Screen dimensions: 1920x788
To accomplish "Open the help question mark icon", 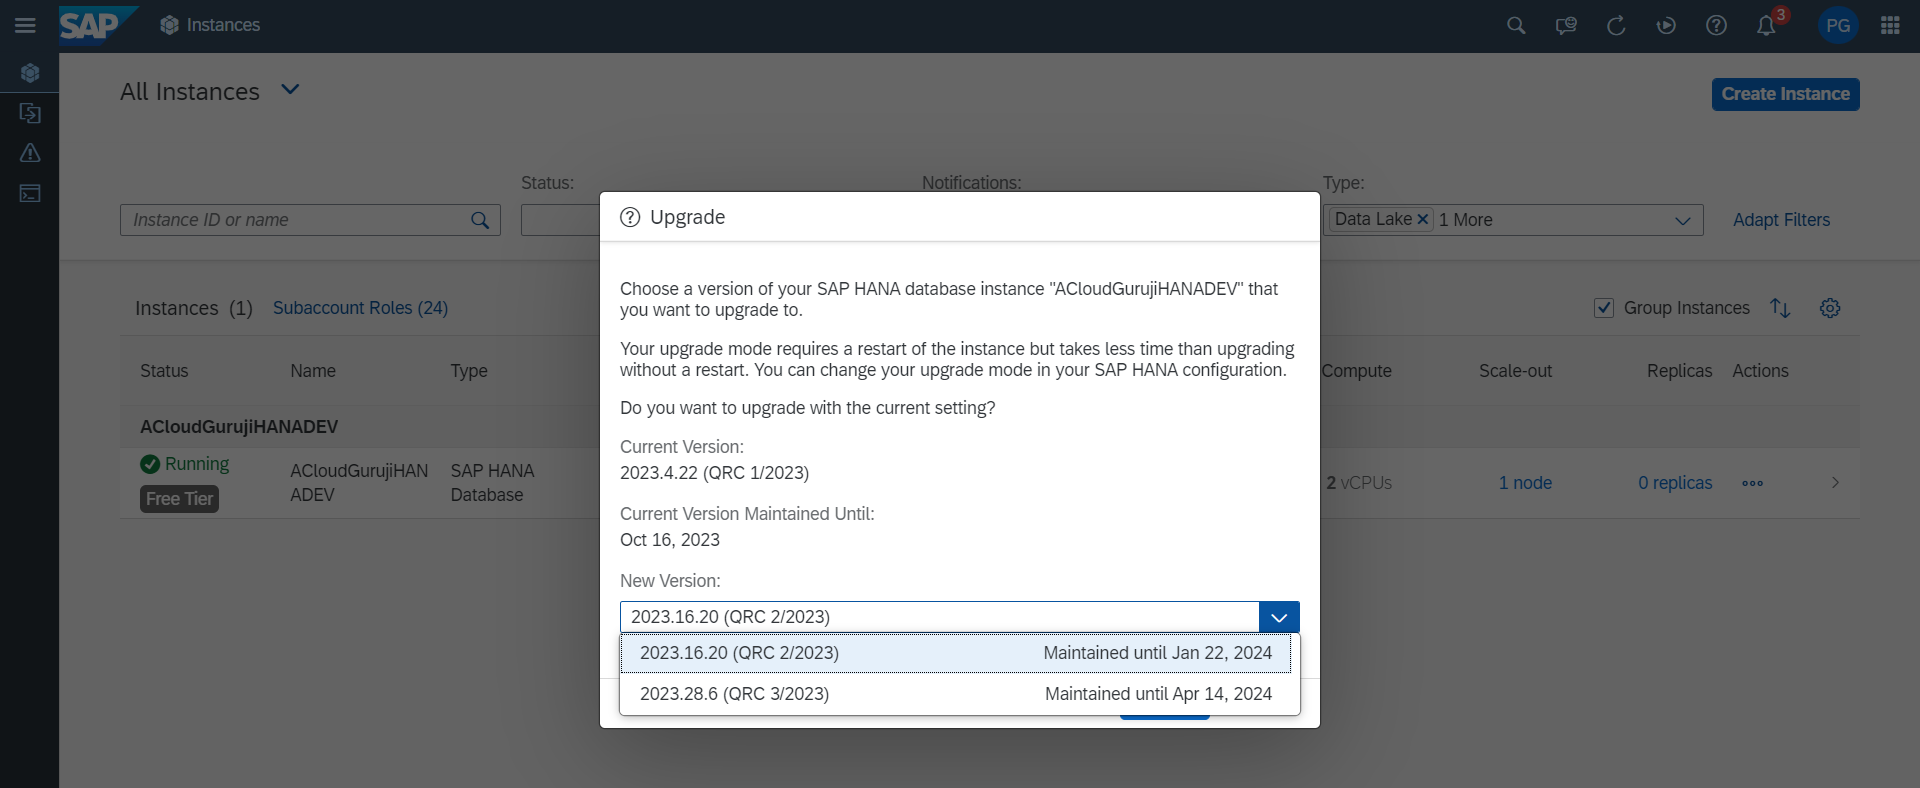I will coord(1716,25).
